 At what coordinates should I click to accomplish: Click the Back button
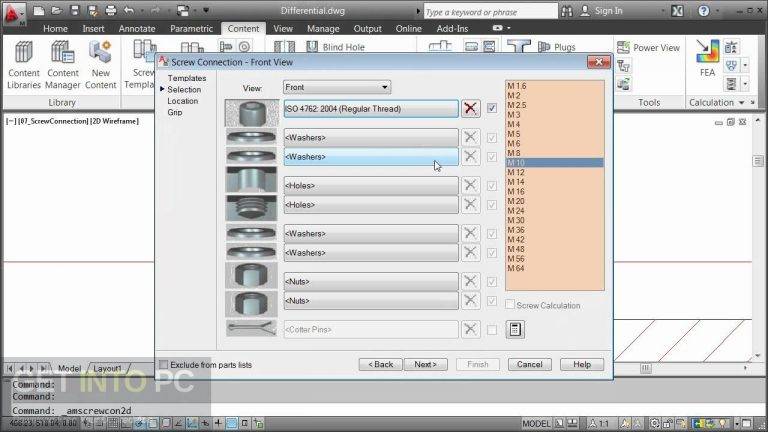380,364
